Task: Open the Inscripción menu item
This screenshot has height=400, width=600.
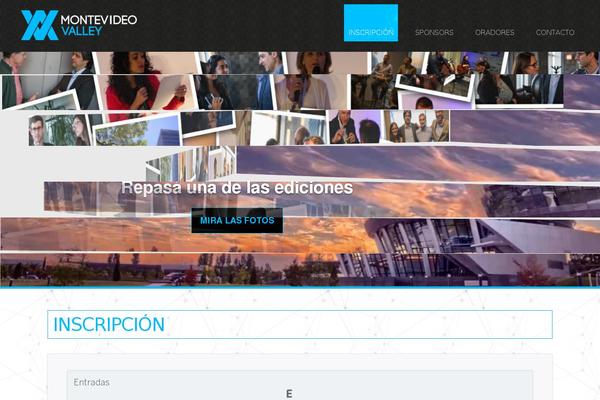Action: pyautogui.click(x=371, y=23)
